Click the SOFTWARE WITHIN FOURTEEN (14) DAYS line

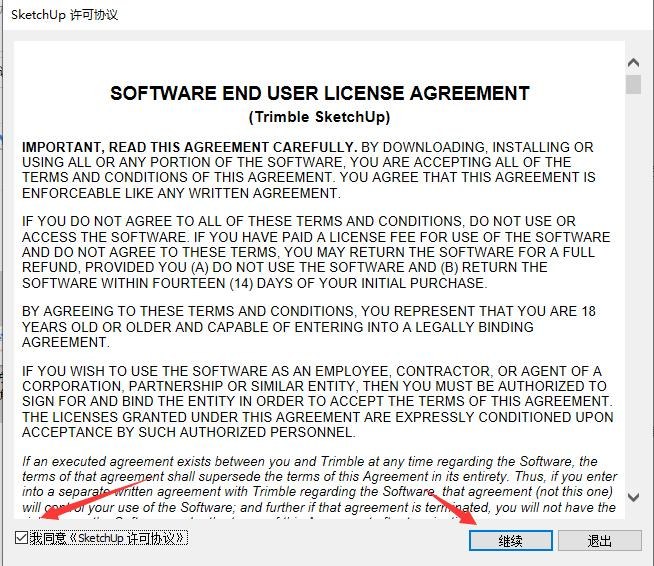(254, 283)
